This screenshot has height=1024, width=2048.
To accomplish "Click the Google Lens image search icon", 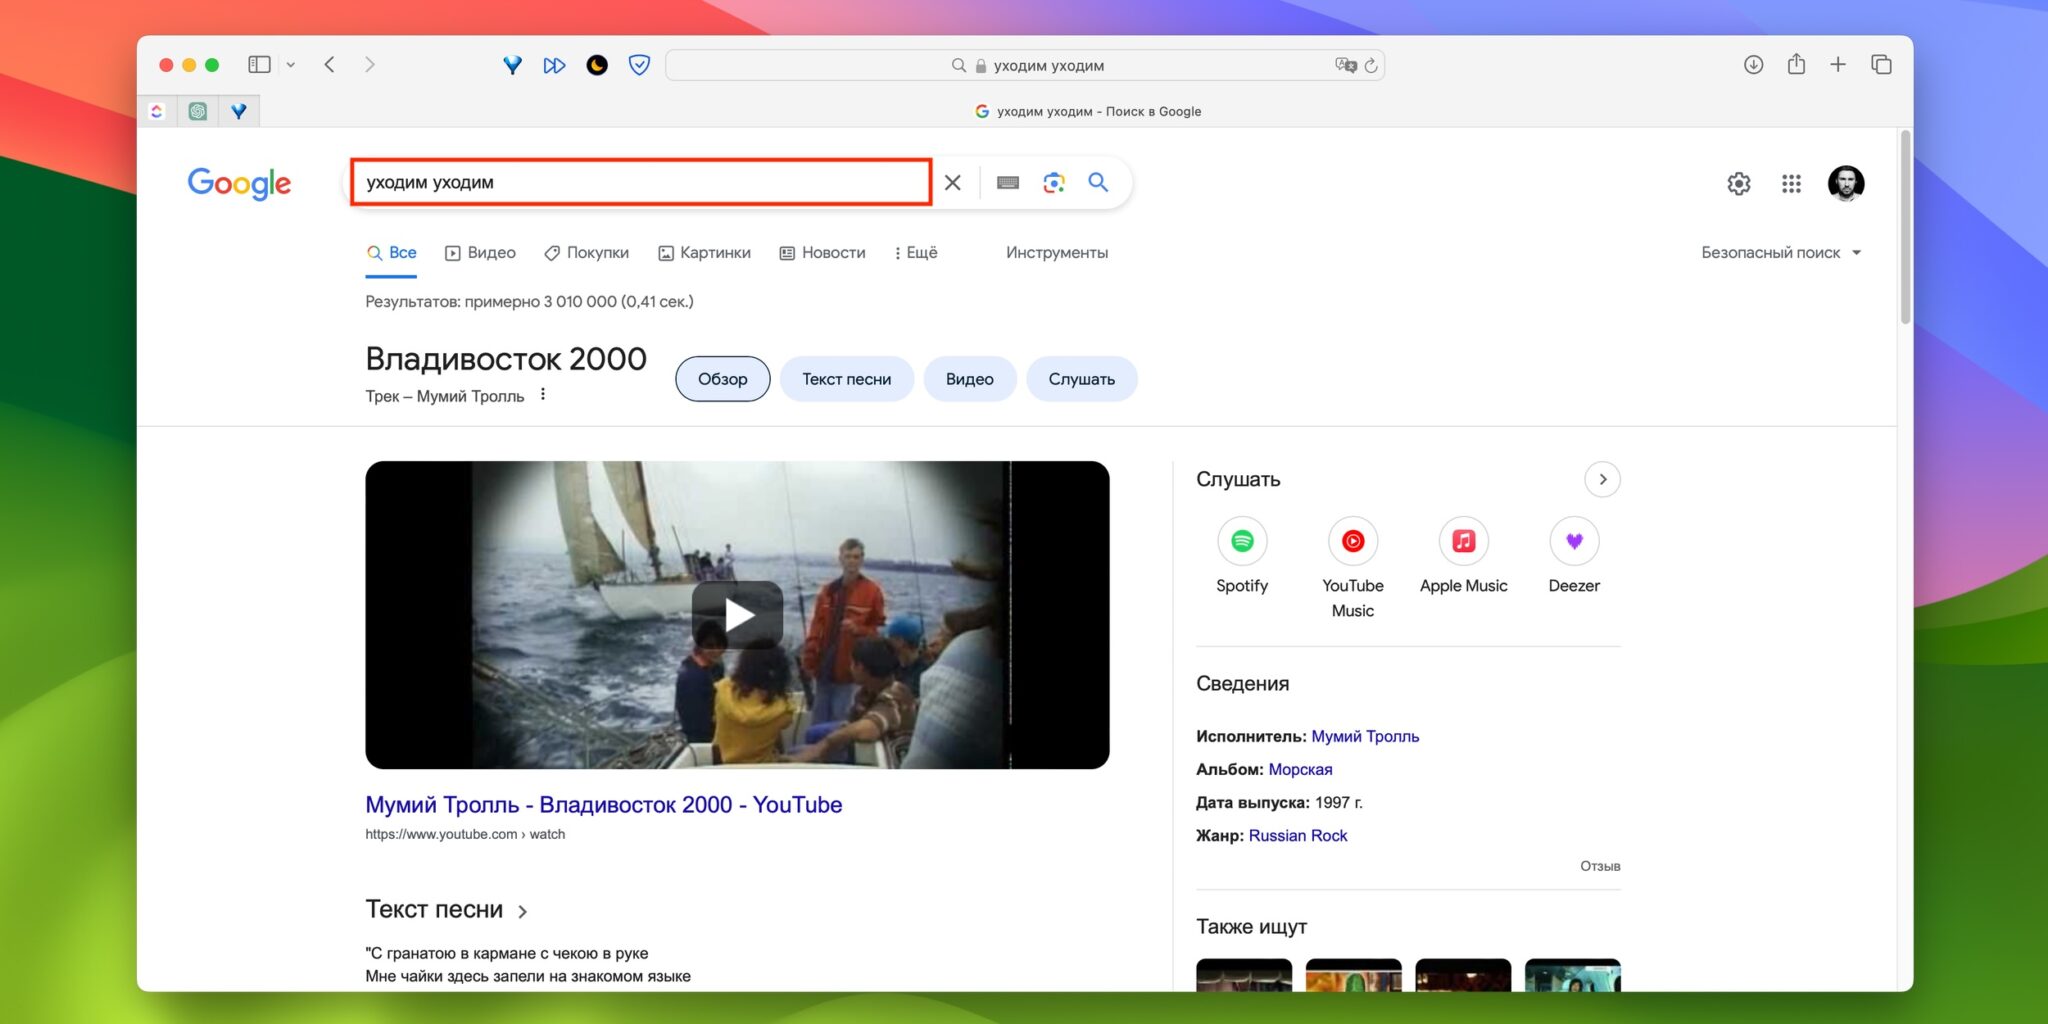I will point(1053,183).
